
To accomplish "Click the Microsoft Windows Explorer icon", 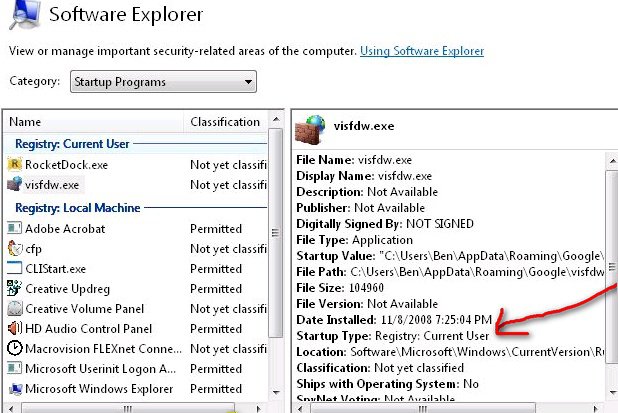I will 15,389.
